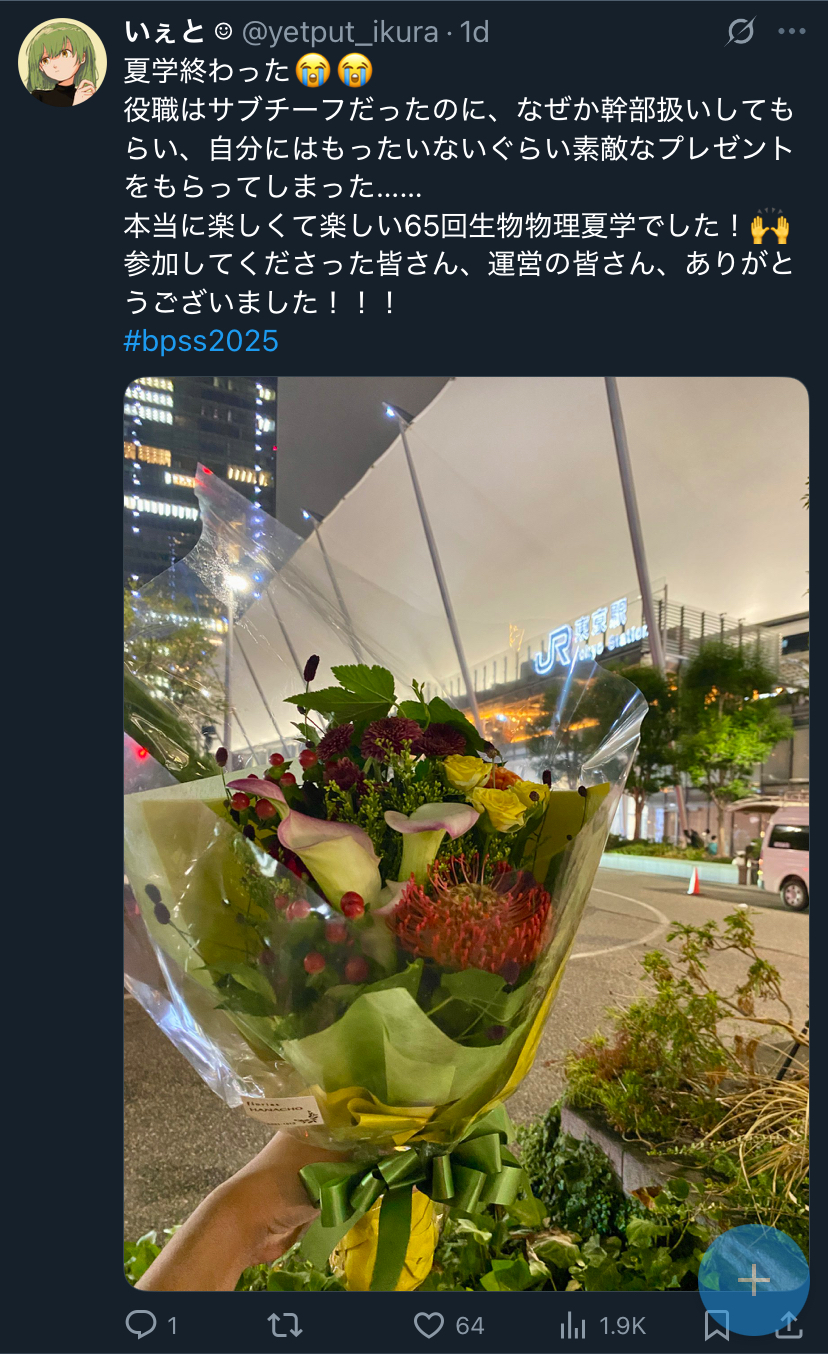Open the @yetput_ikura handle
Screen dimensions: 828x1354
pyautogui.click(x=341, y=32)
